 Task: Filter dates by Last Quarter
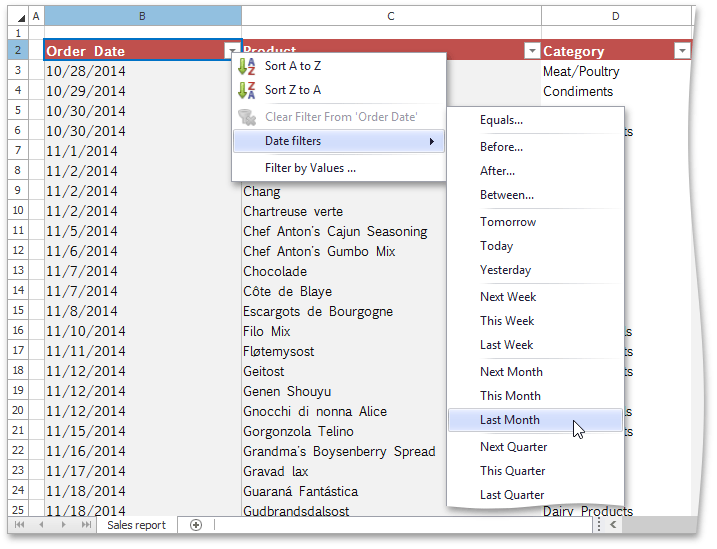[x=535, y=495]
